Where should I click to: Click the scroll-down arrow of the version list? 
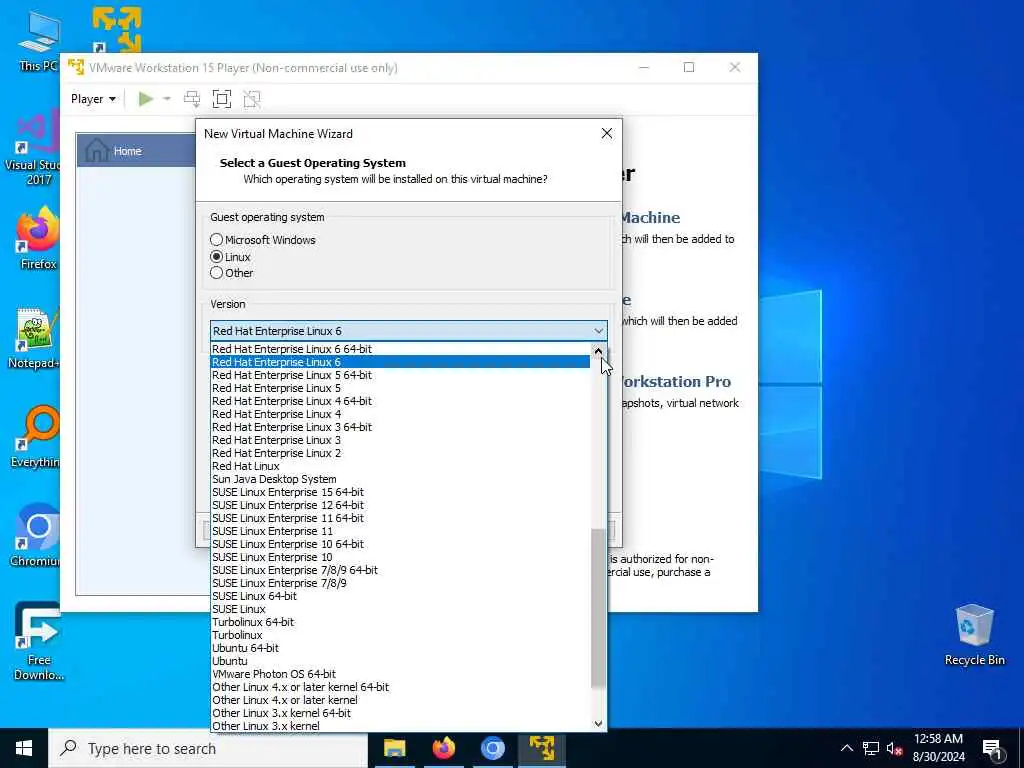598,723
